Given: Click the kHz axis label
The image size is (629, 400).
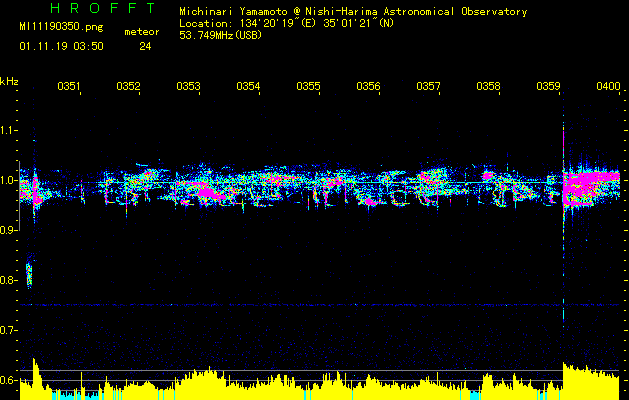Looking at the screenshot, I should (9, 81).
